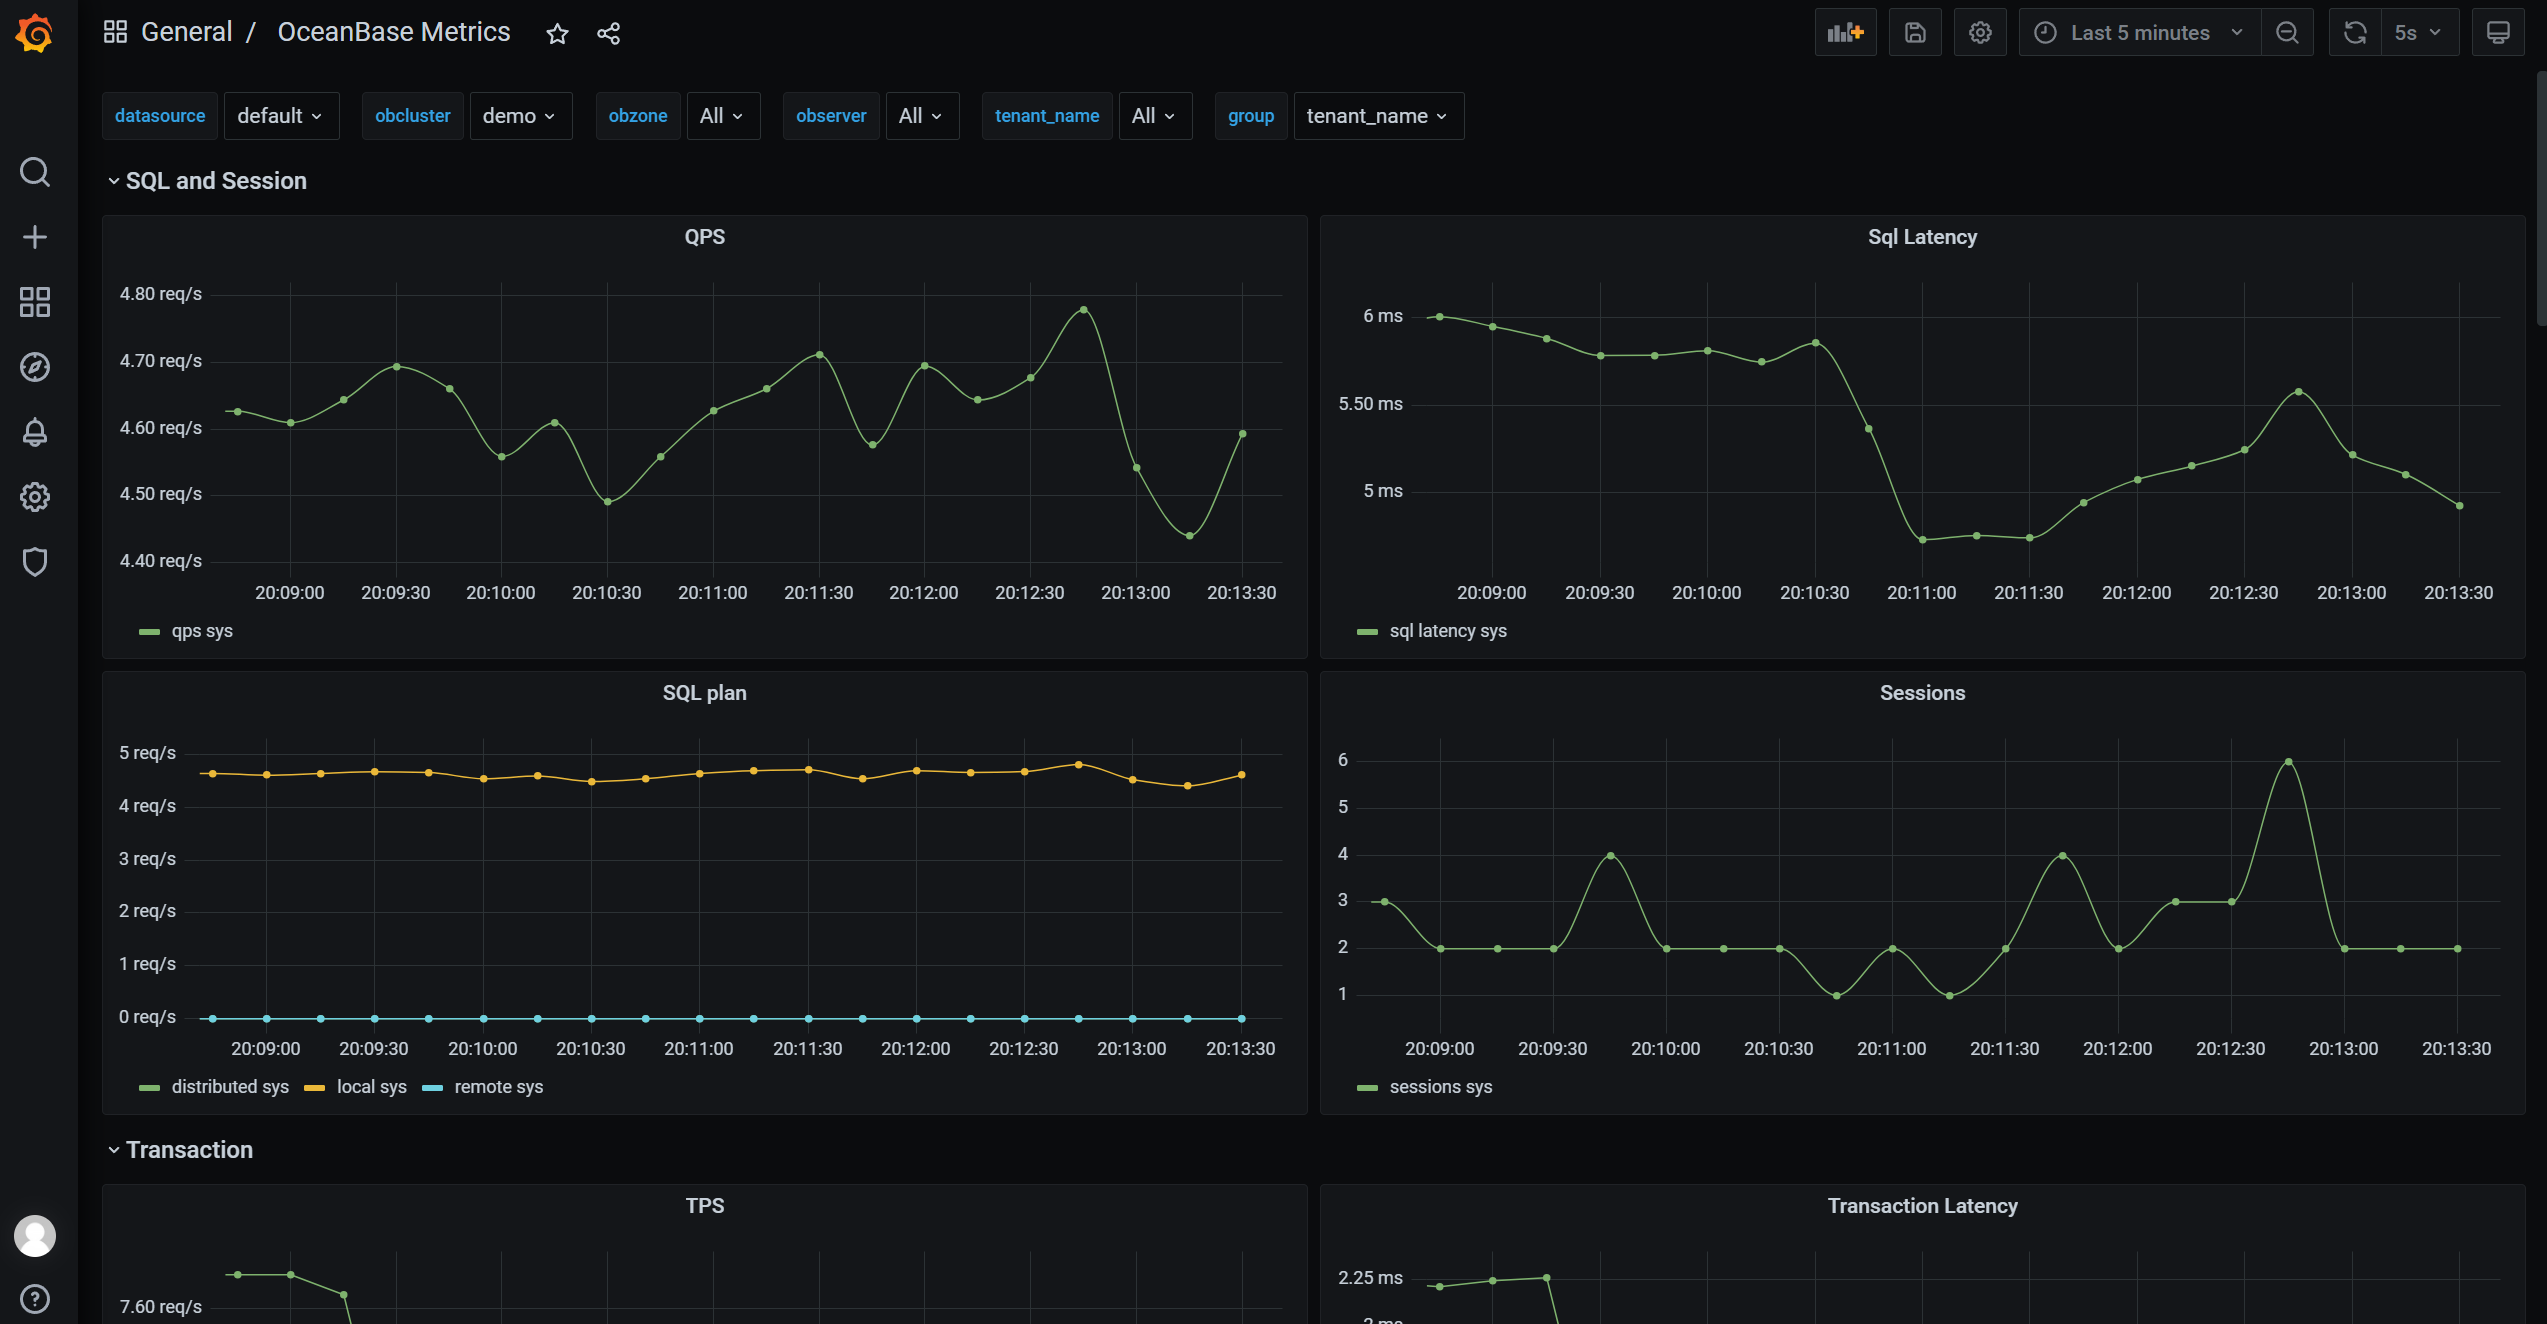
Task: Open the Help question mark icon
Action: (35, 1299)
